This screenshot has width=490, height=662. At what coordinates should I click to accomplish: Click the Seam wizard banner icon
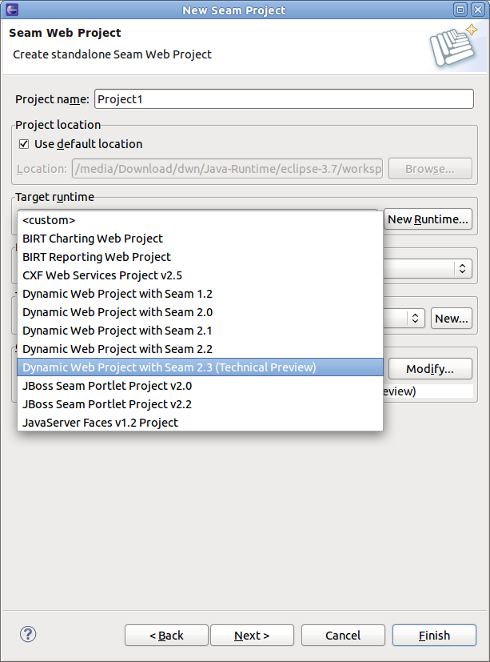[x=454, y=45]
